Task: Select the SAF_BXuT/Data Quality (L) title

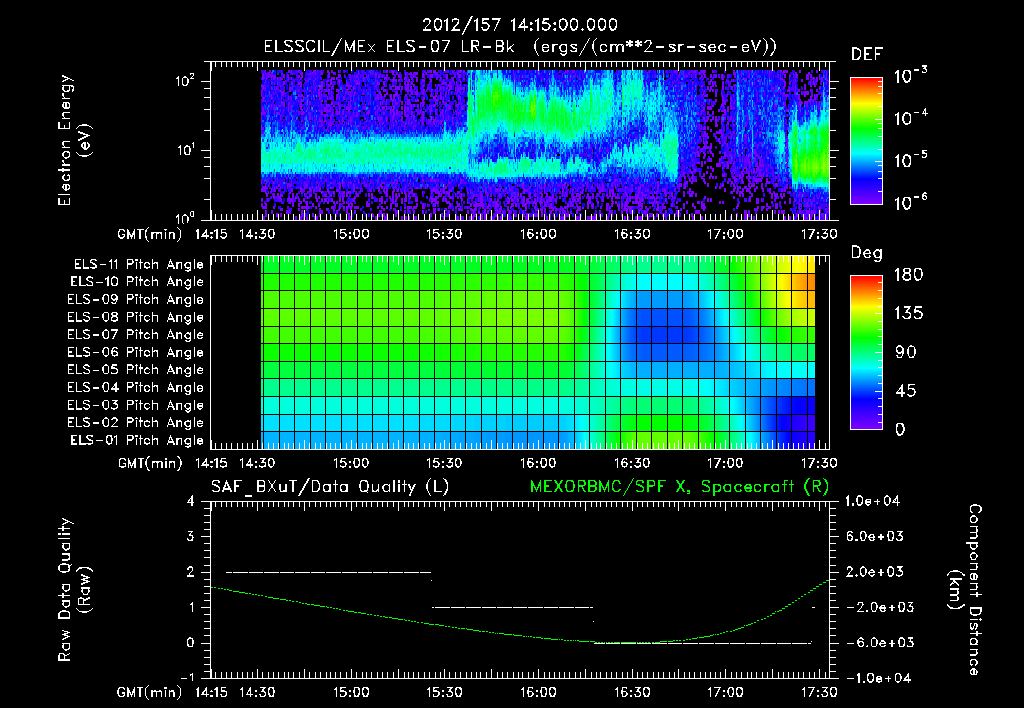Action: click(330, 487)
